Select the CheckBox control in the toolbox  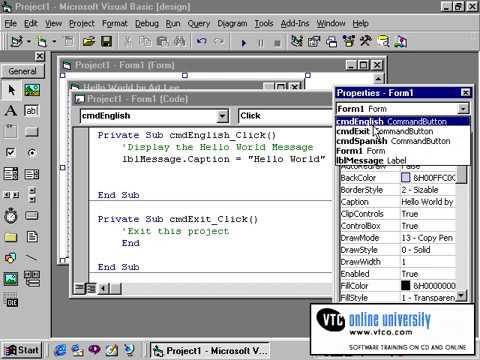click(x=11, y=153)
